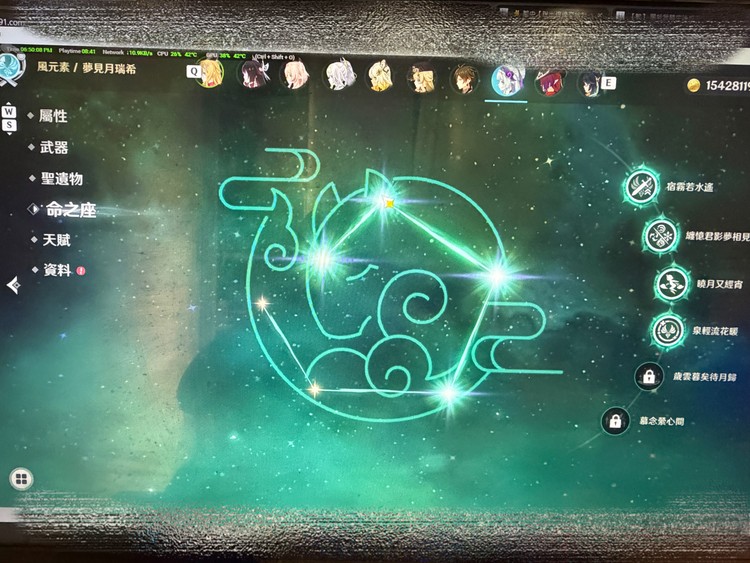This screenshot has height=563, width=750.
Task: Click the 曉月又經宵 label
Action: coord(719,284)
